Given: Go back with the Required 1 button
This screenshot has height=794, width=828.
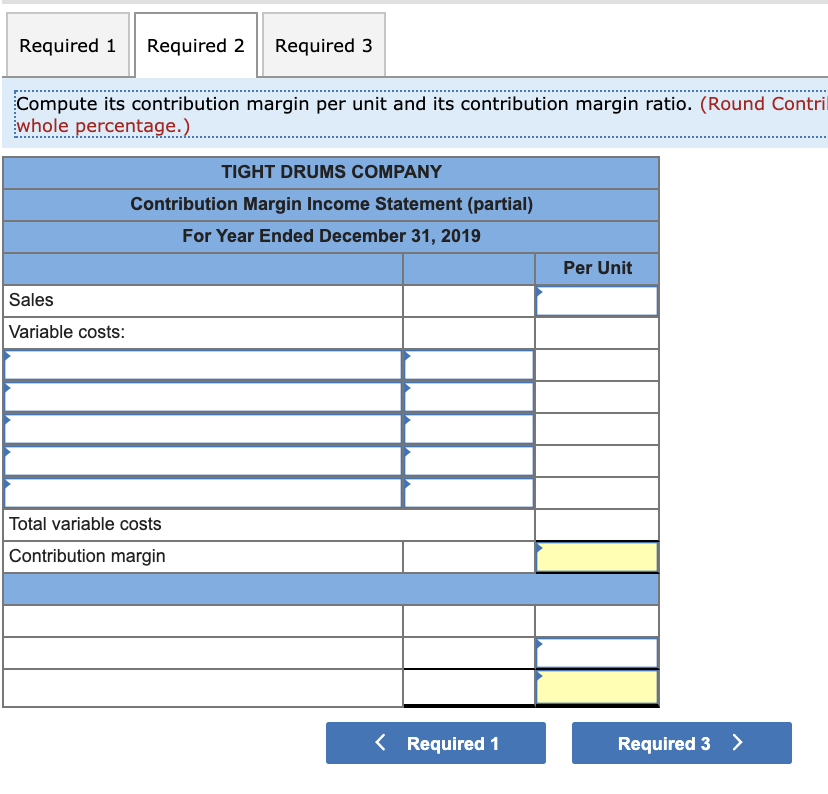Looking at the screenshot, I should point(436,743).
